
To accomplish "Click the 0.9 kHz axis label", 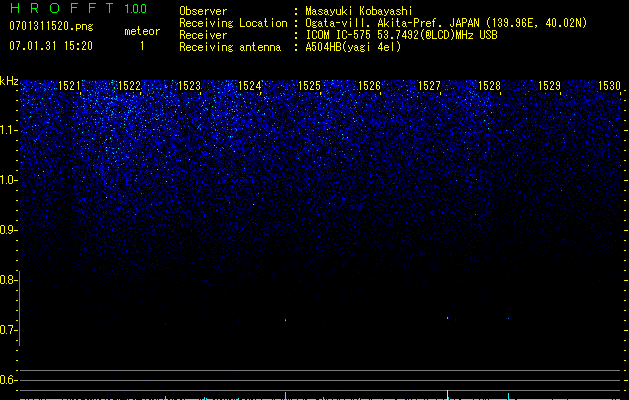I will (x=8, y=230).
